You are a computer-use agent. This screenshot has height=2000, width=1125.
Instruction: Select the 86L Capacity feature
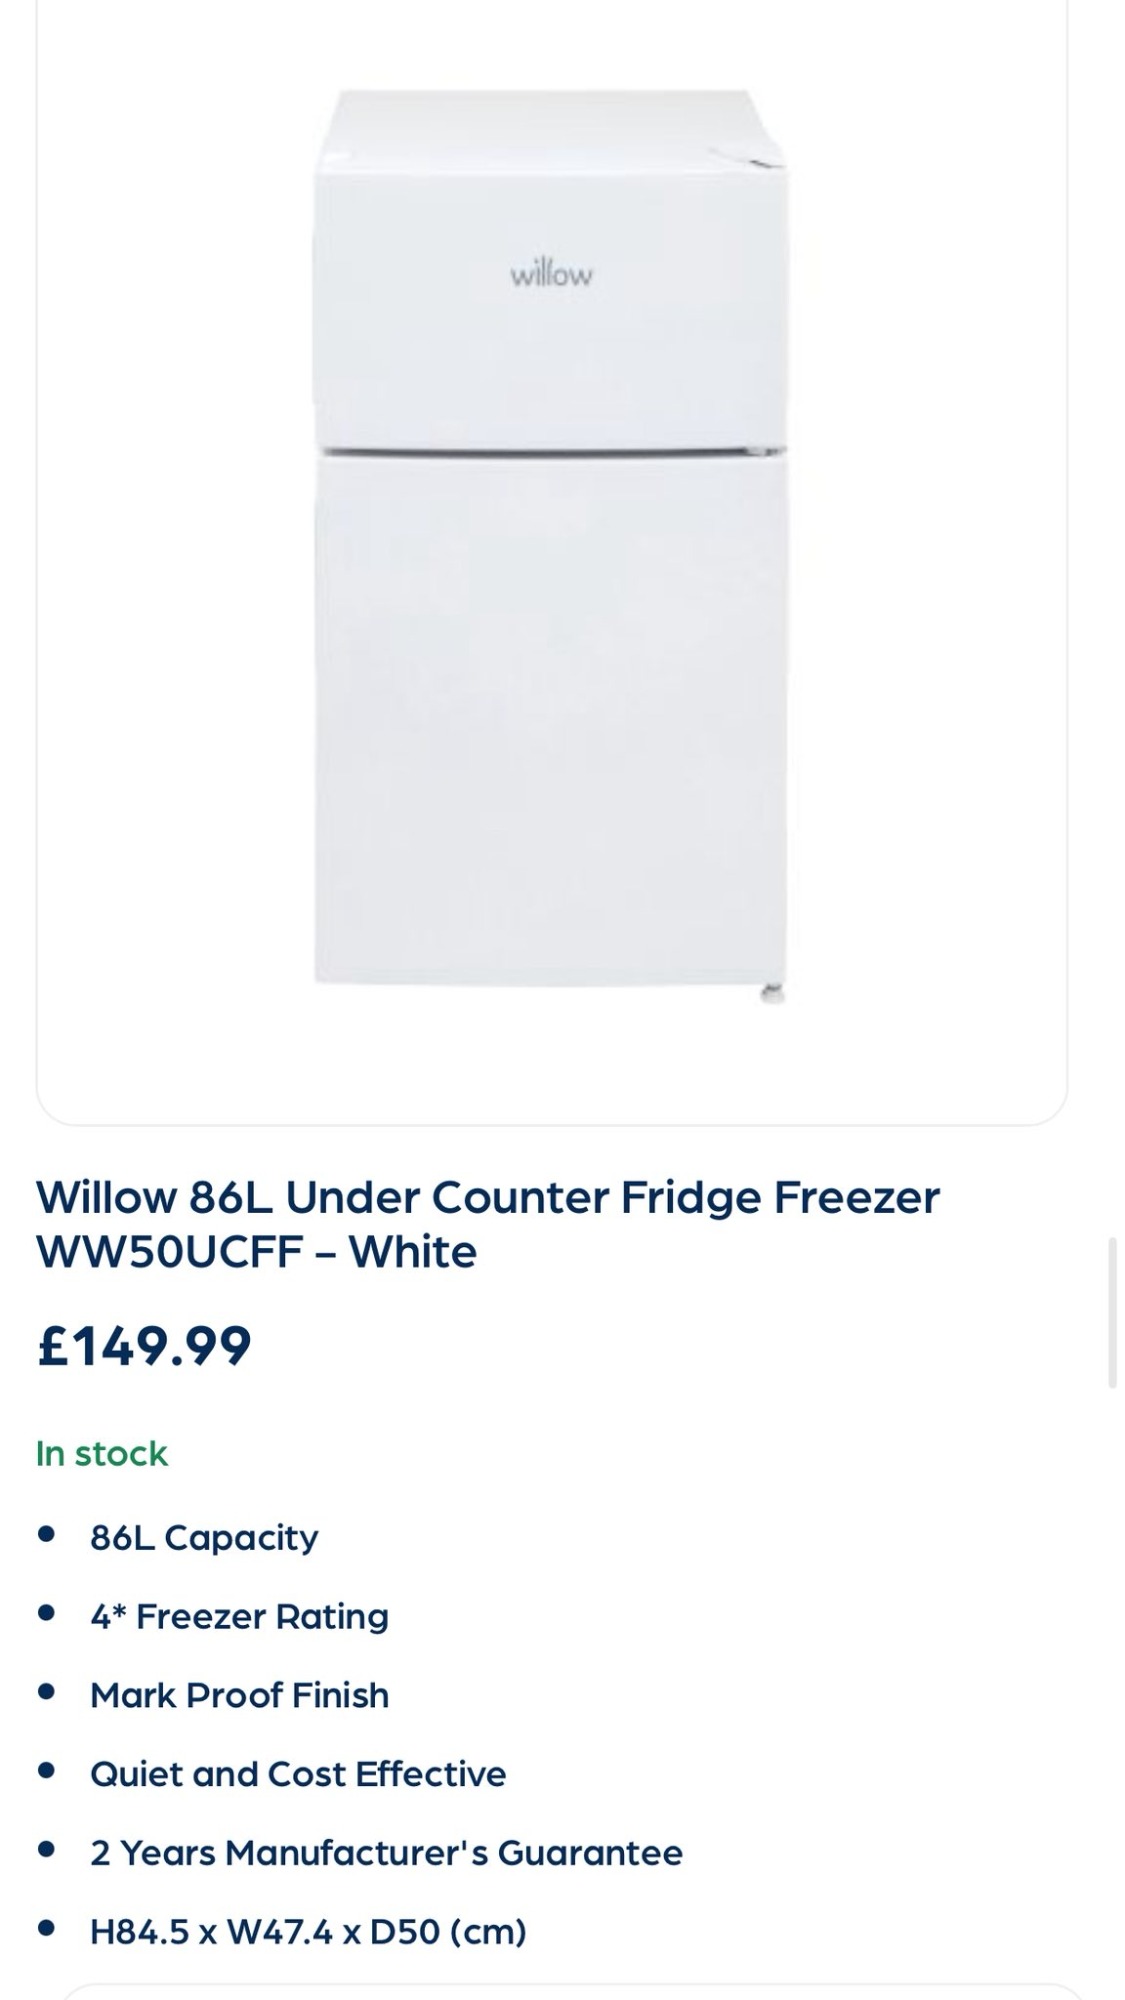tap(204, 1538)
